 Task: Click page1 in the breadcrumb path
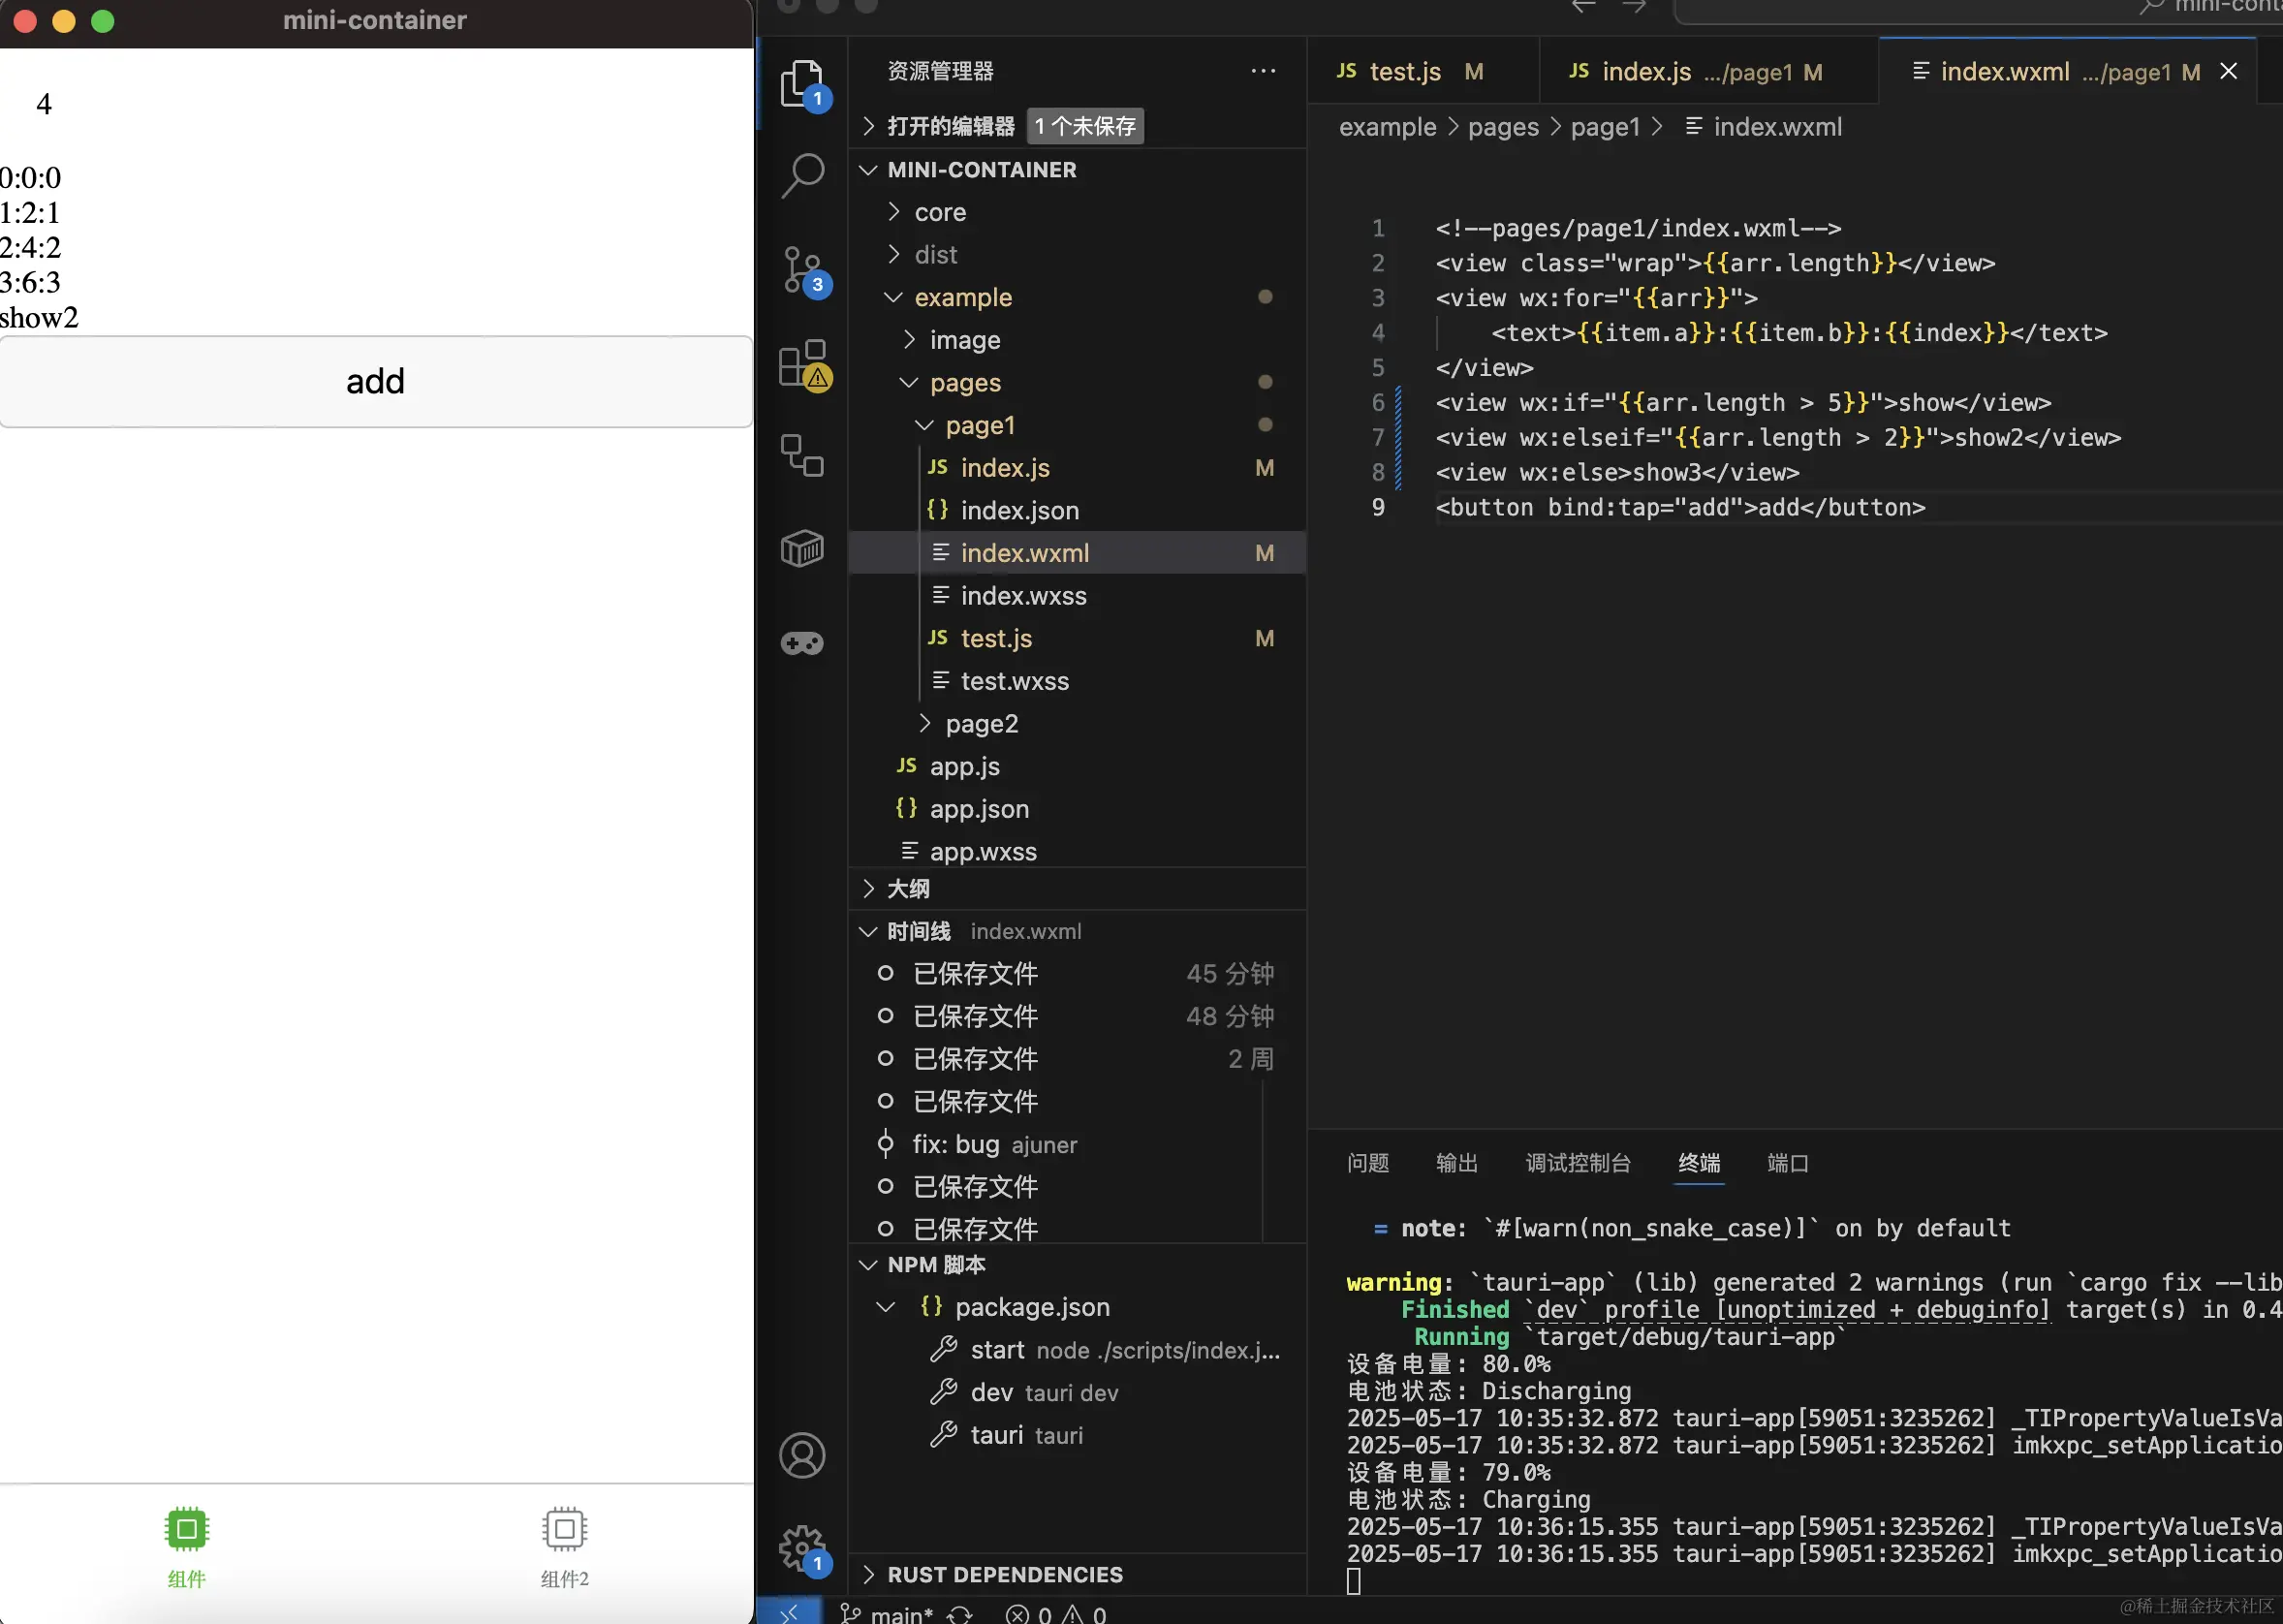tap(1605, 127)
